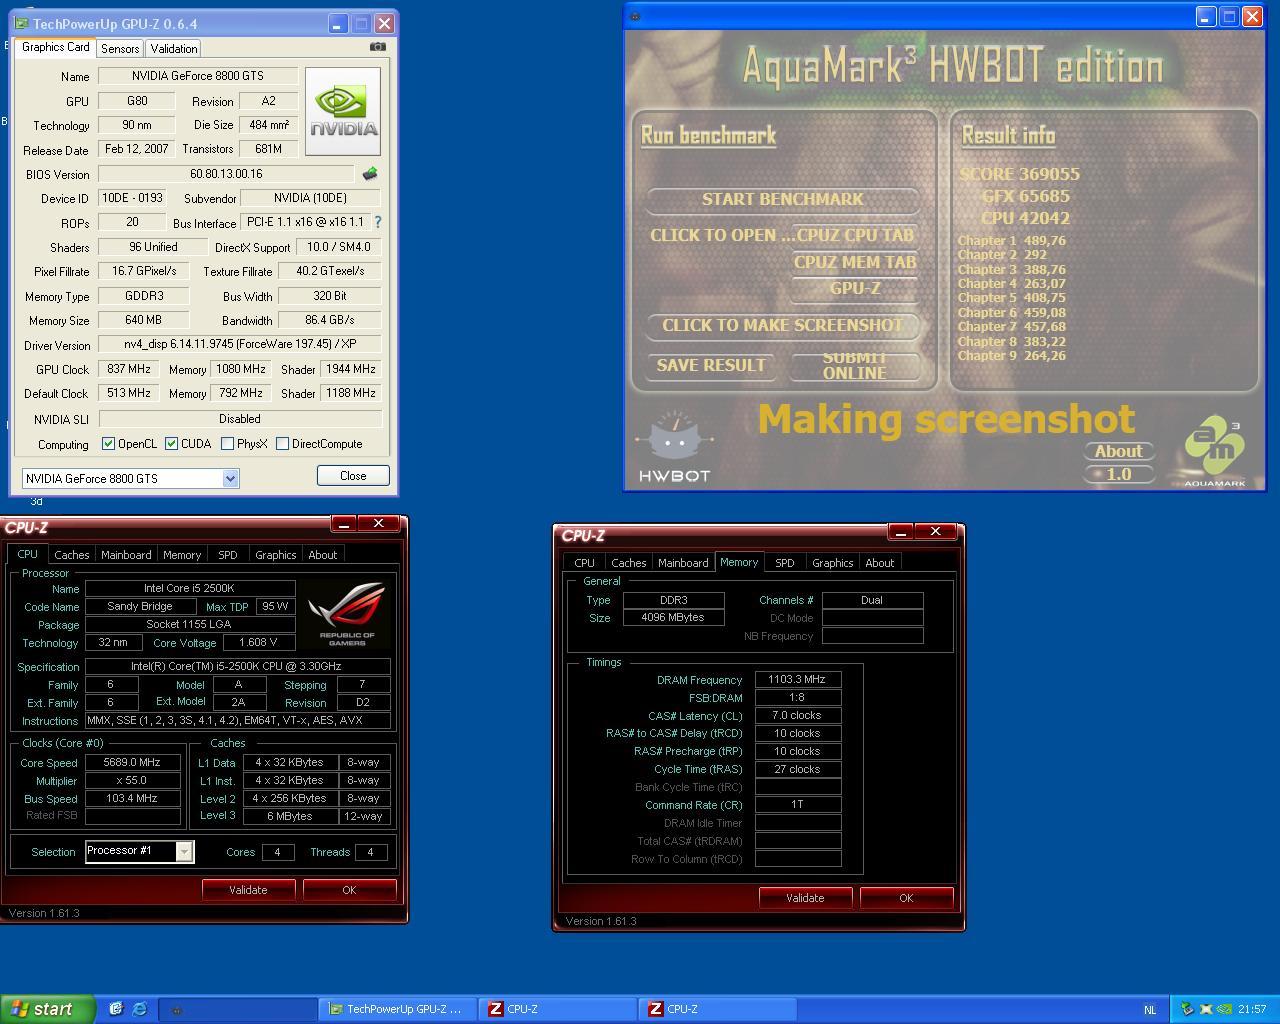
Task: Click Validate in the left CPU-Z window
Action: 248,890
